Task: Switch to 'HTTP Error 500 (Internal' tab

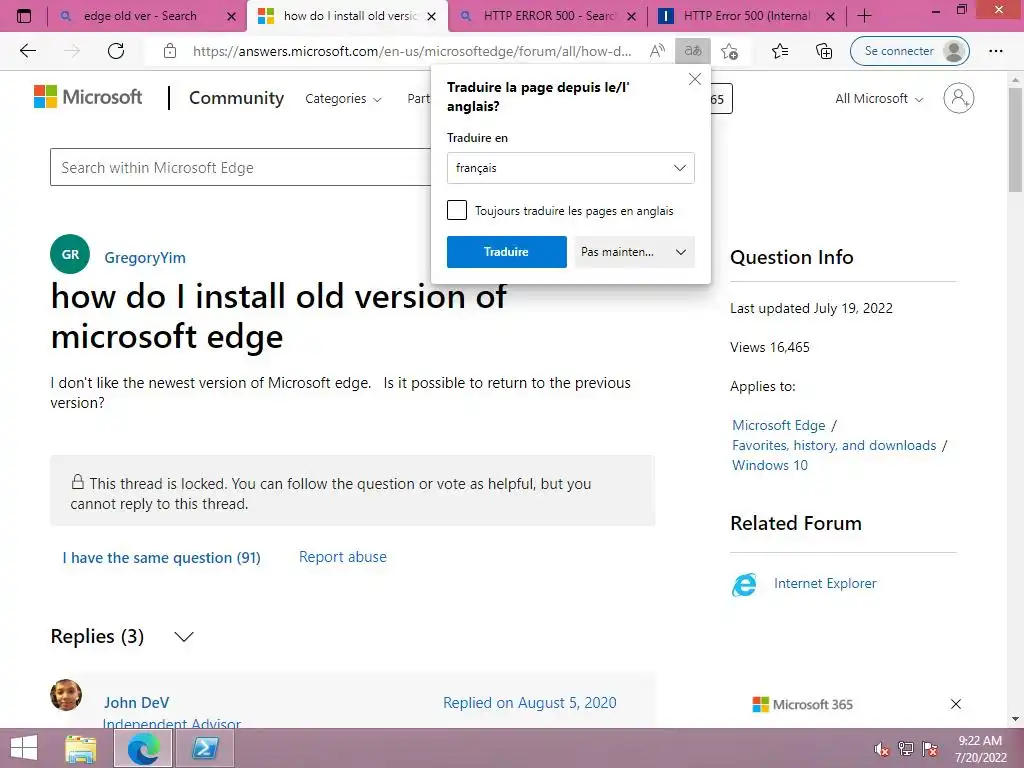Action: coord(746,16)
